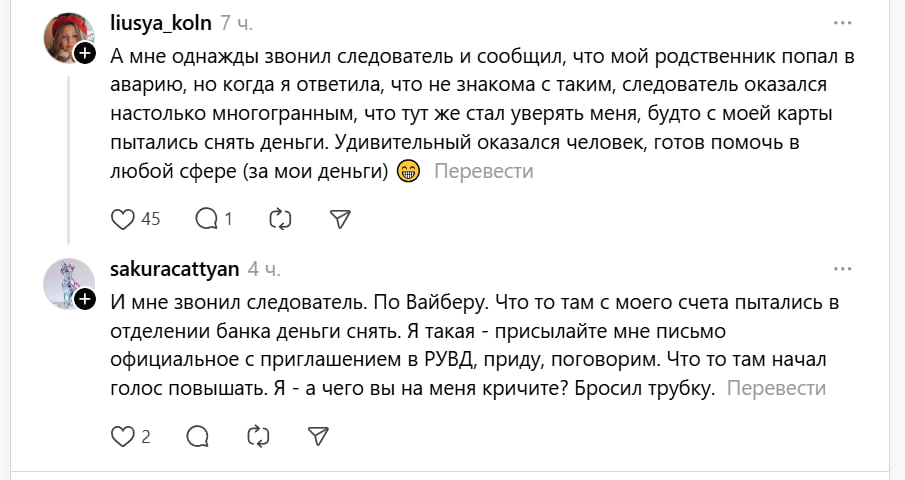This screenshot has height=480, width=905.
Task: Like sakuracattyan's comment with the heart
Action: coord(122,435)
